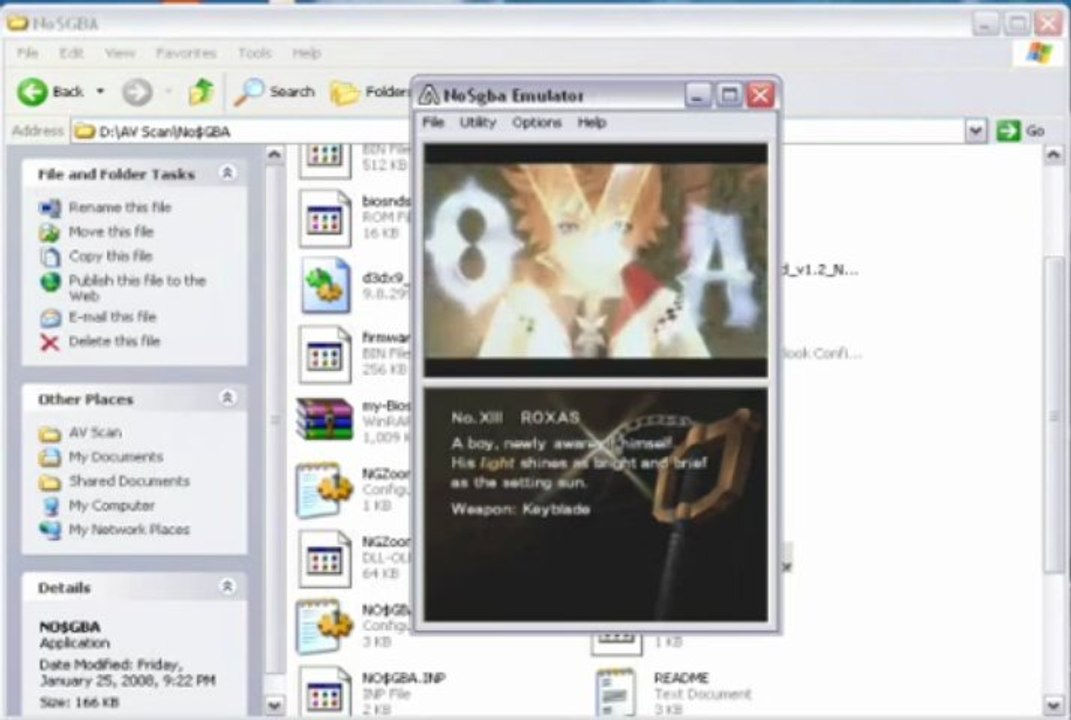Click the My Computer icon in Other Places
The height and width of the screenshot is (720, 1071).
(50, 506)
